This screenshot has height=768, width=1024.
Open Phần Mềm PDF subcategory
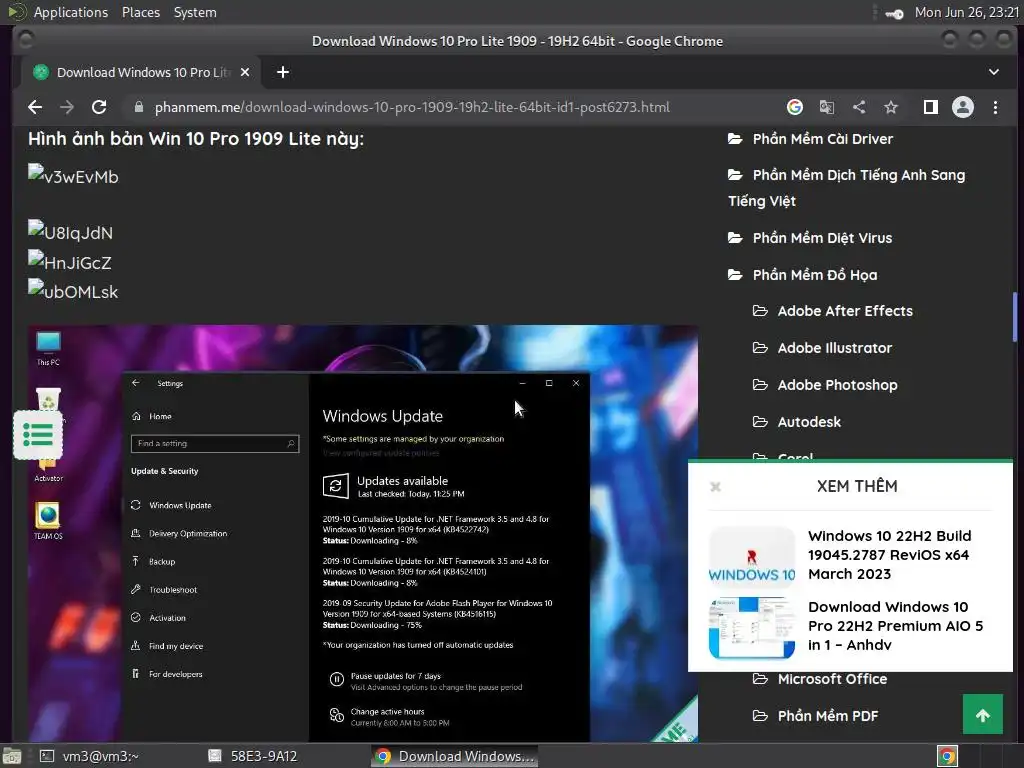click(827, 716)
